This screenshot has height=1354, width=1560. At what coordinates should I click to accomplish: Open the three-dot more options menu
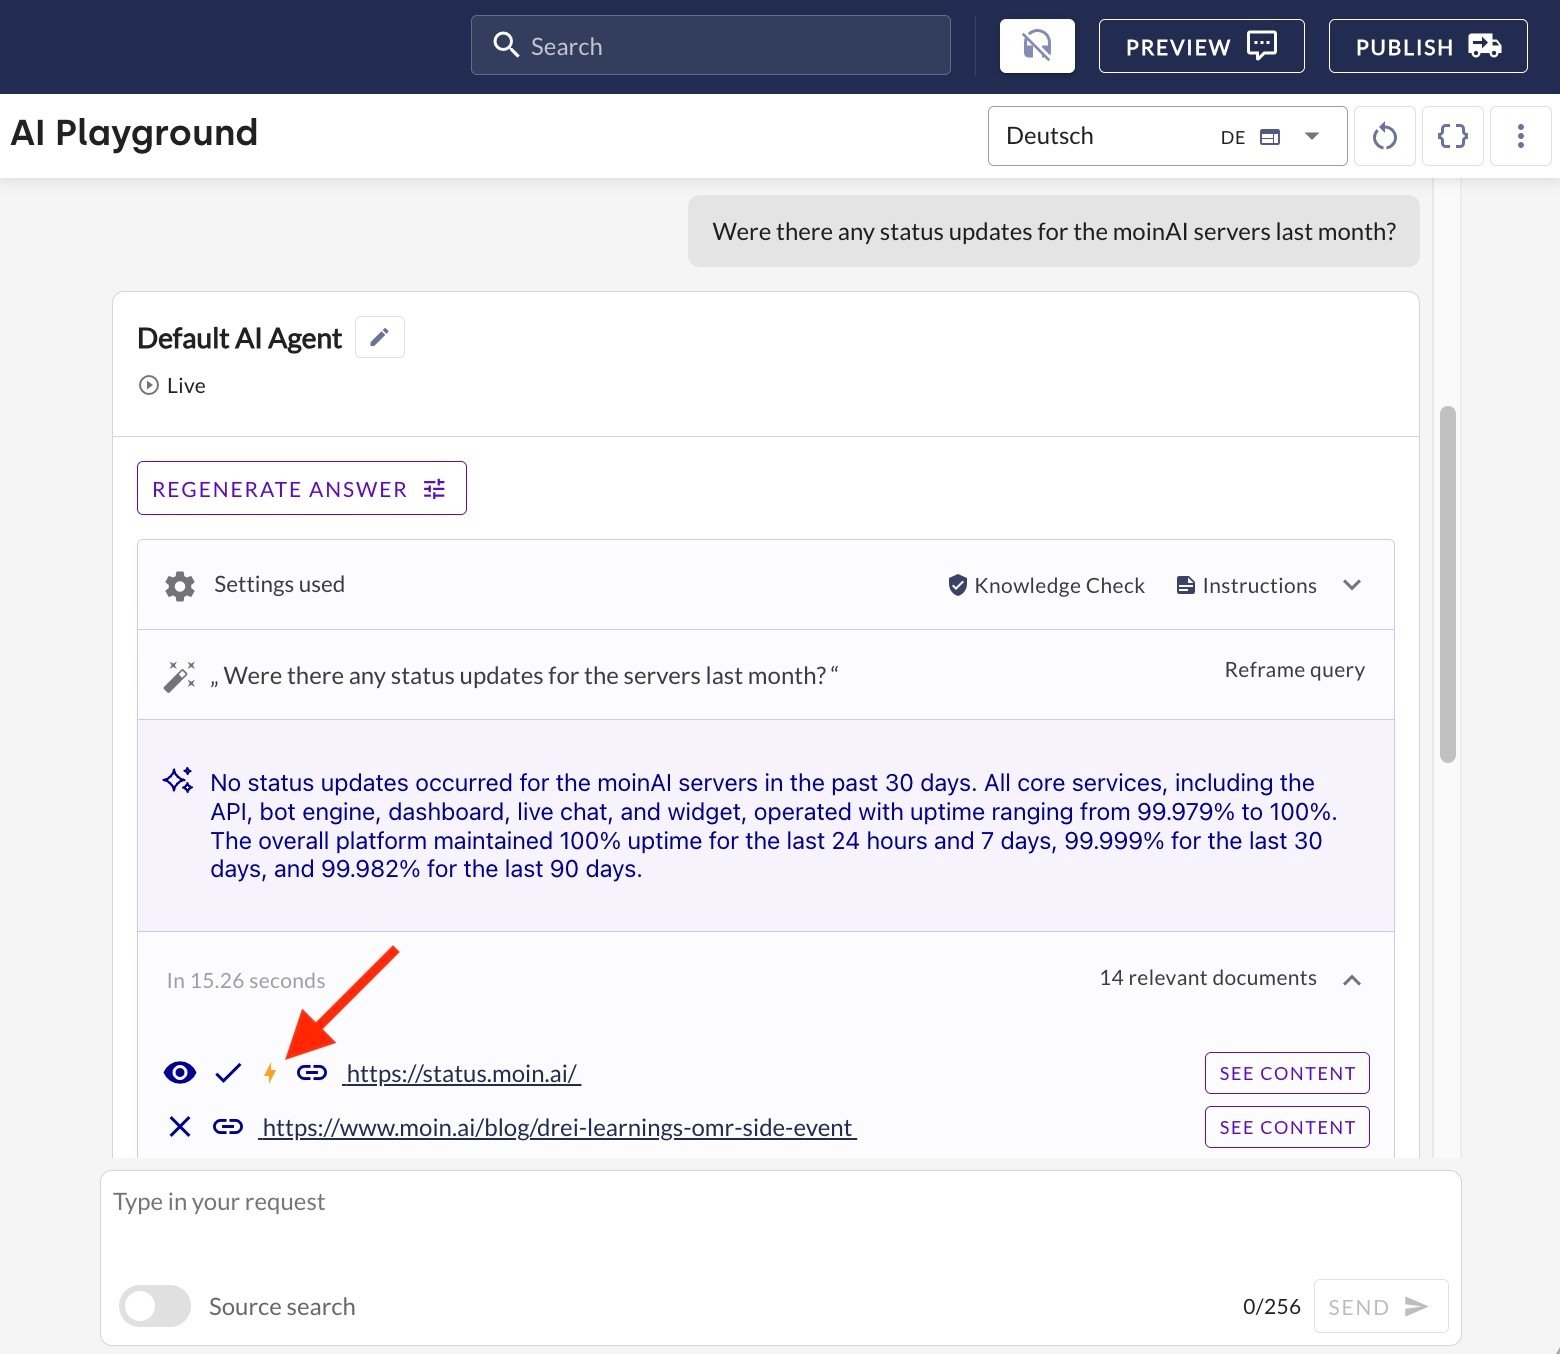[1520, 136]
